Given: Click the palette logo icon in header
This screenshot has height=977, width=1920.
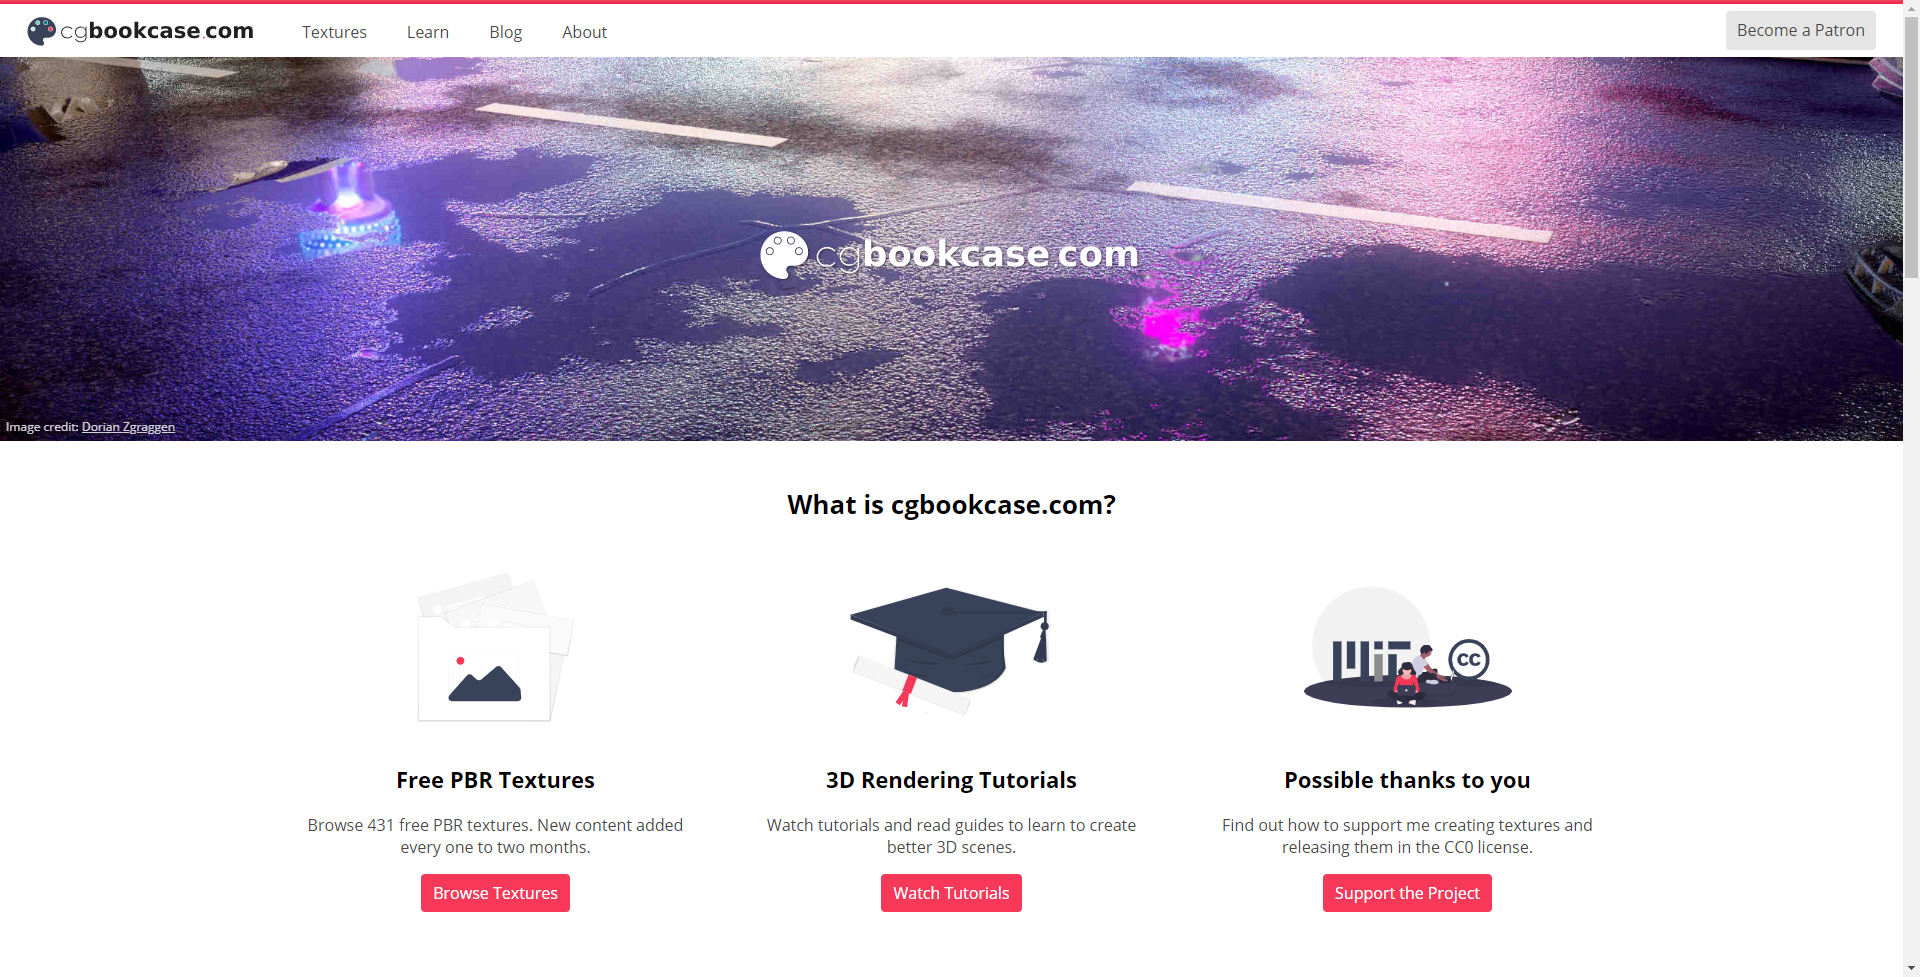Looking at the screenshot, I should coord(41,31).
